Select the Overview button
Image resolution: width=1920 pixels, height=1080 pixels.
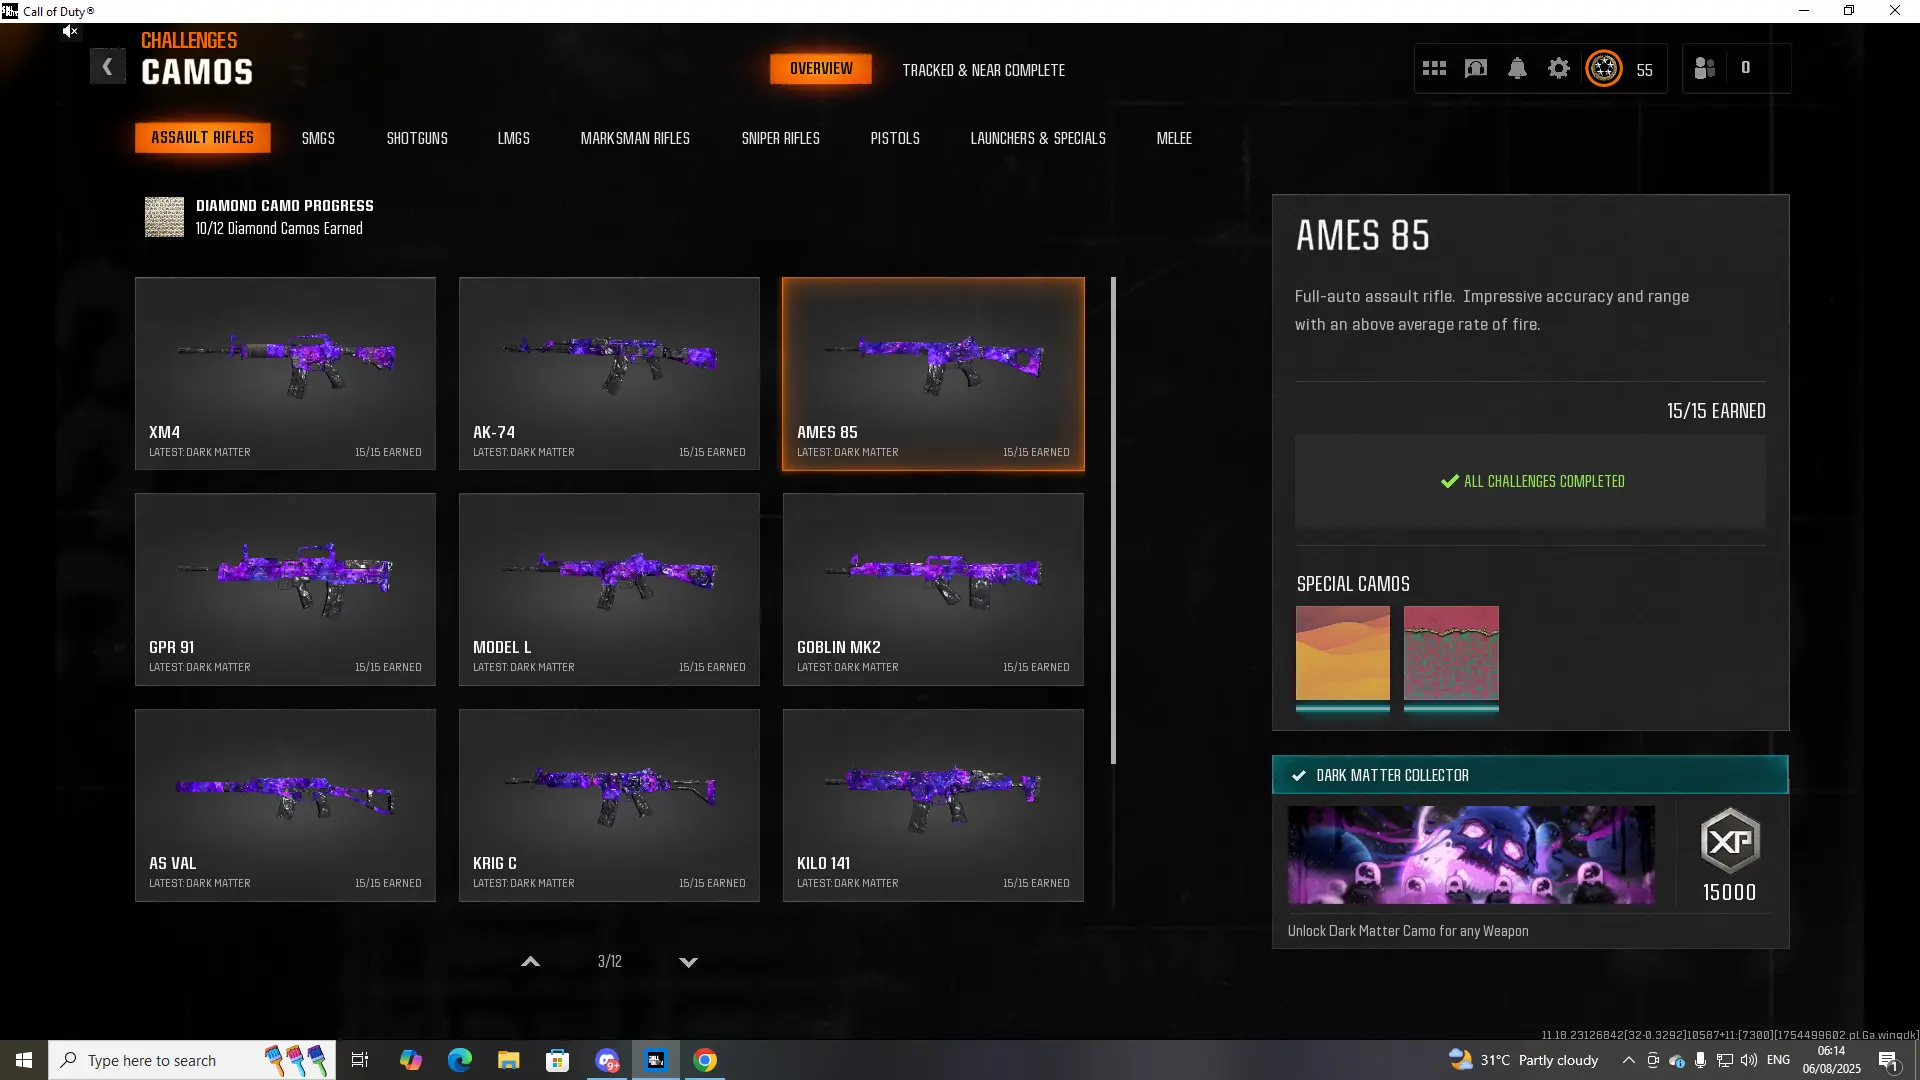(x=821, y=69)
